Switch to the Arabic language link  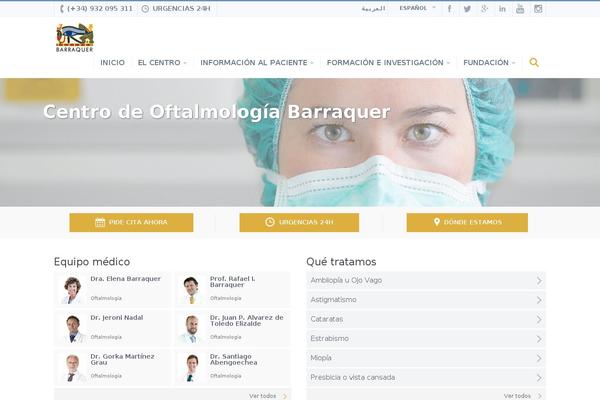(373, 8)
